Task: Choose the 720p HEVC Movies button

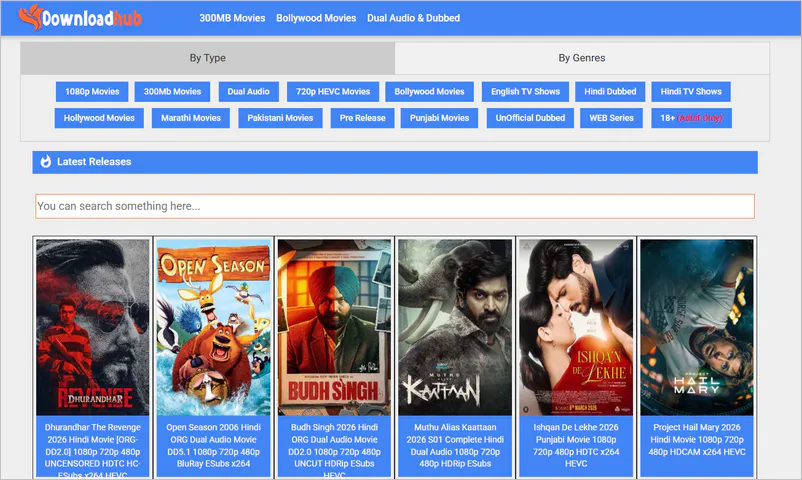Action: pyautogui.click(x=333, y=92)
